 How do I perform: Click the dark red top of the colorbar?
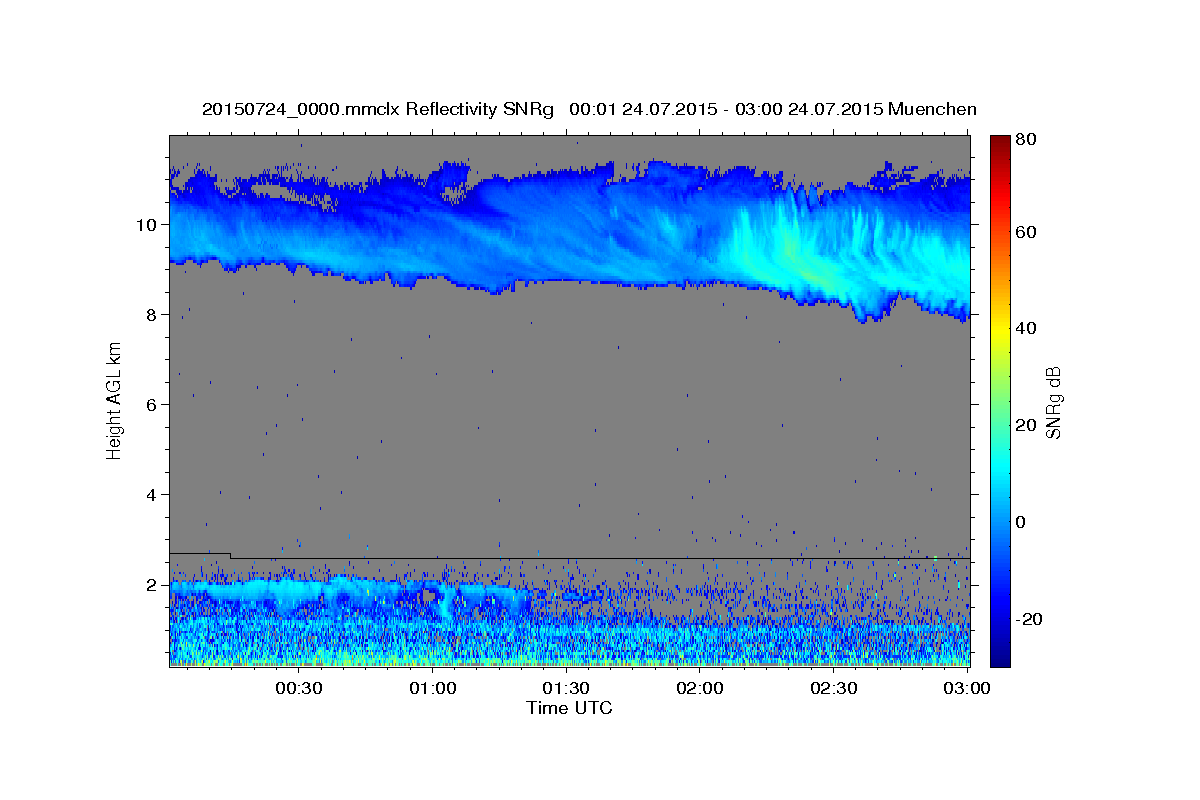1000,143
